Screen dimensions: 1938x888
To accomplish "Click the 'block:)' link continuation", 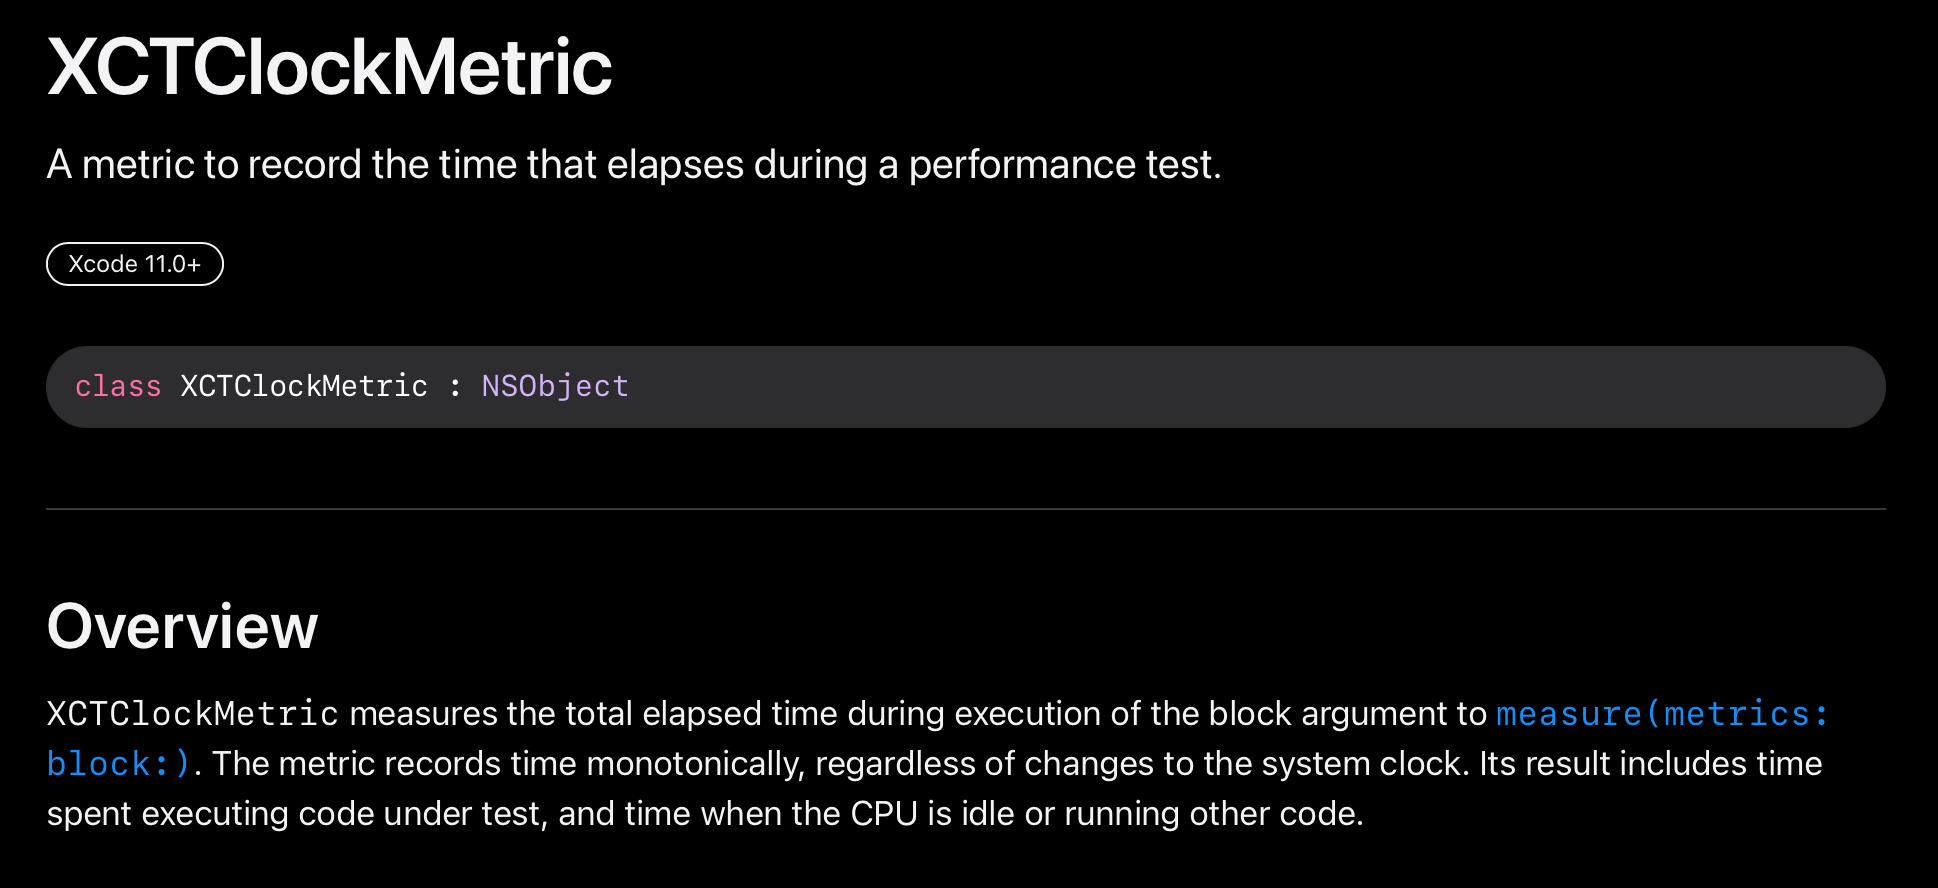I will click(118, 764).
